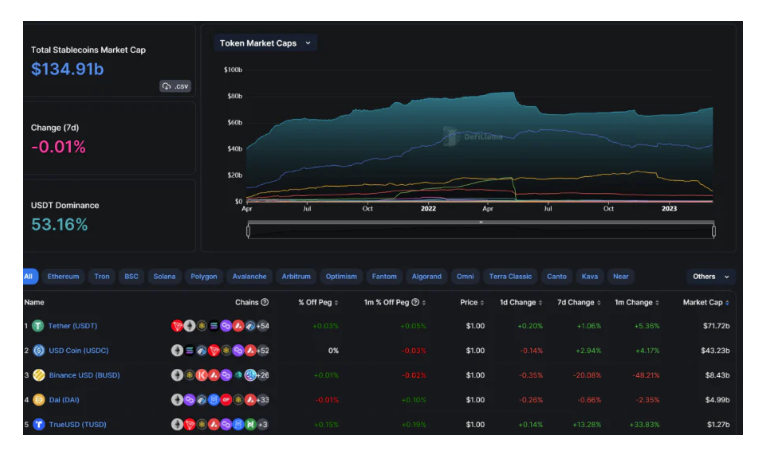Click the Tether market cap value $71.72b
Image resolution: width=767 pixels, height=449 pixels.
pyautogui.click(x=716, y=326)
